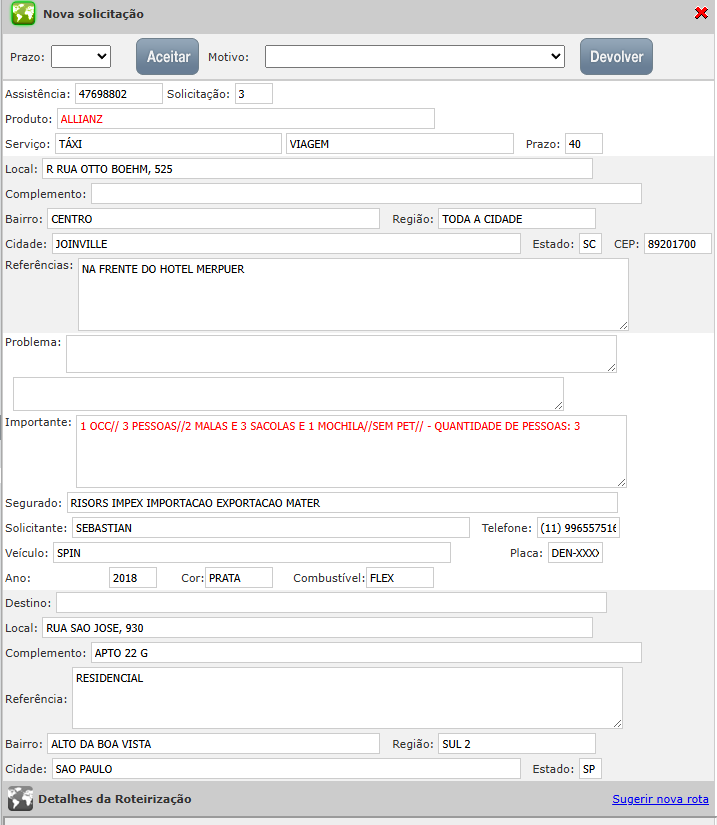Click the Placa field showing DEN-XXXX

pos(575,553)
